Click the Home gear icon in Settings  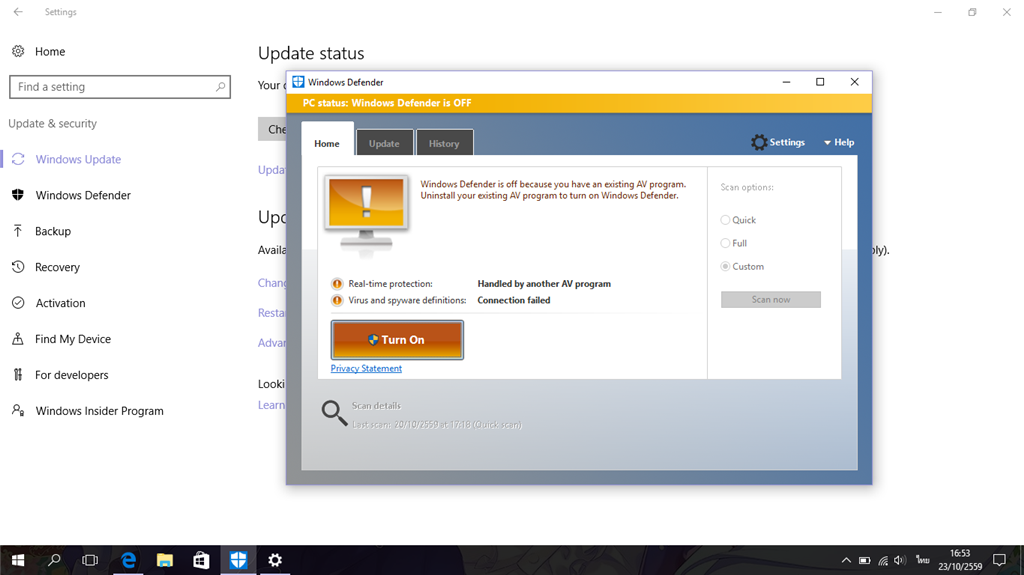coord(18,51)
